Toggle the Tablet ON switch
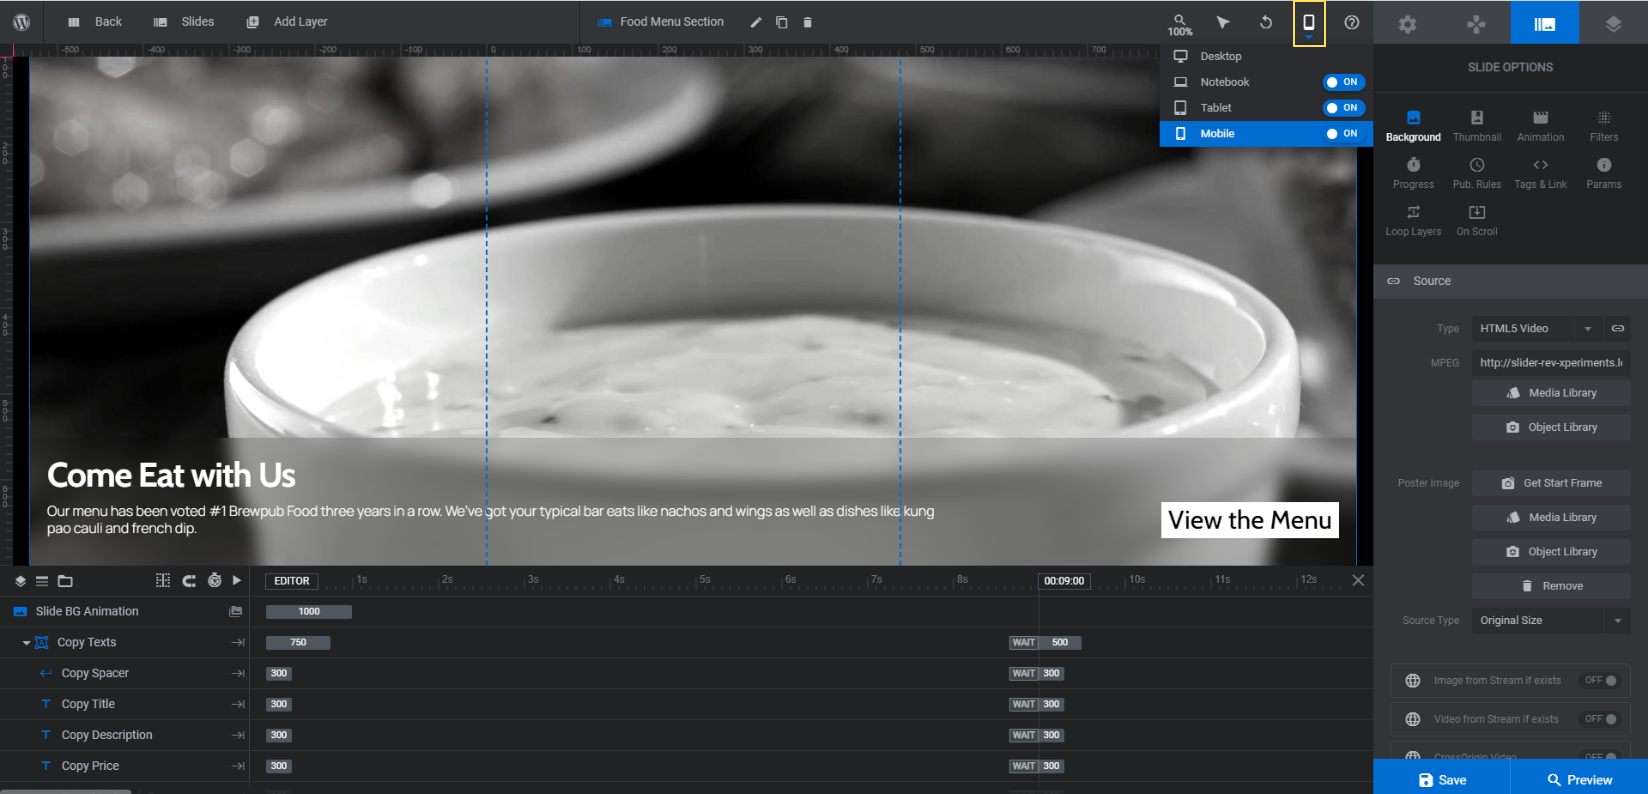Screen dimensions: 1648x794 point(1344,108)
